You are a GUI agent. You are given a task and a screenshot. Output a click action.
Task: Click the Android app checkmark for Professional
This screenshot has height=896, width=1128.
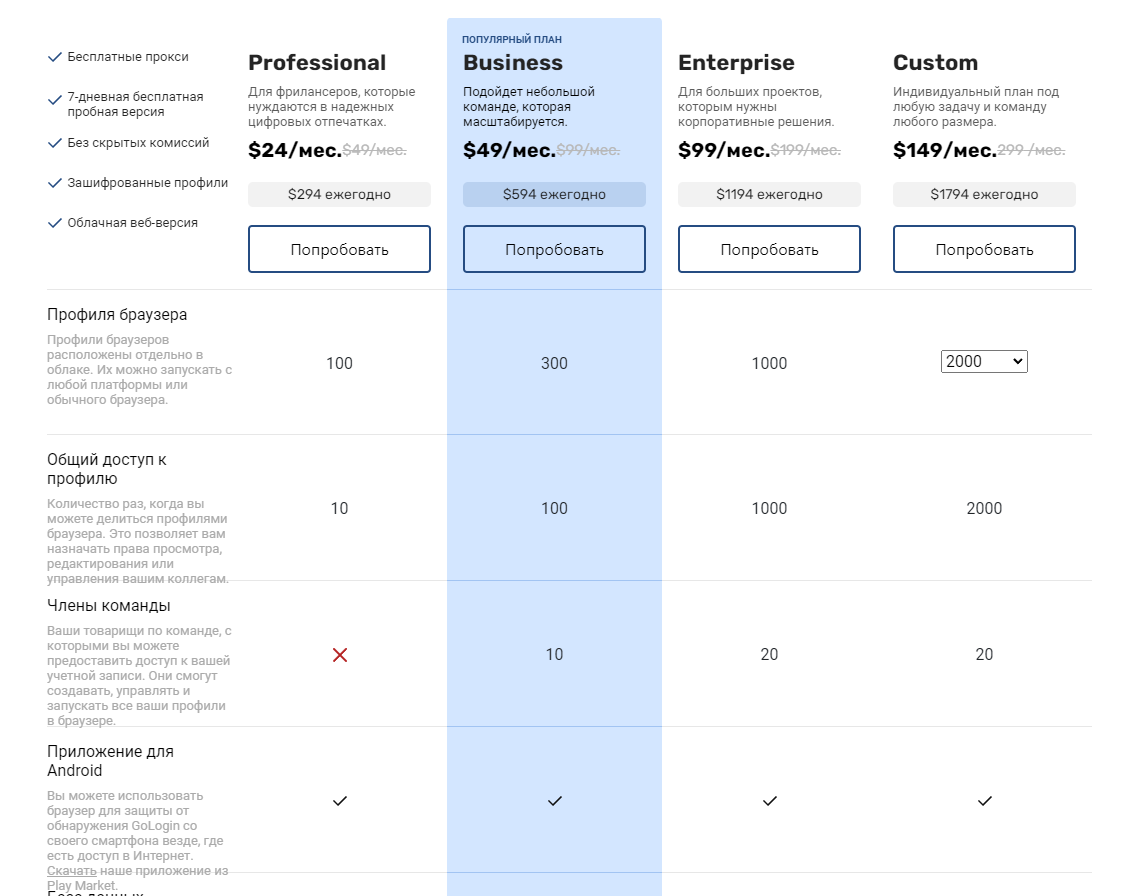tap(340, 800)
